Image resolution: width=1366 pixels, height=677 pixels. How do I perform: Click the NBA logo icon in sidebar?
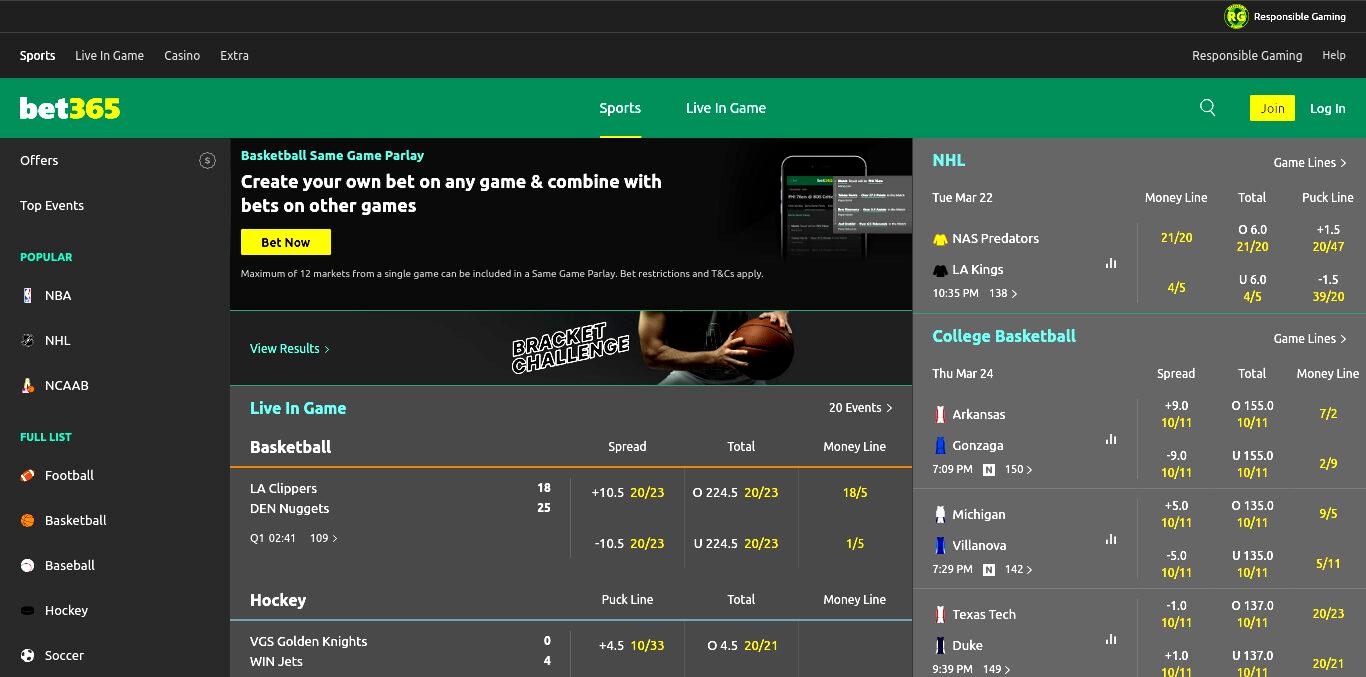pyautogui.click(x=28, y=295)
